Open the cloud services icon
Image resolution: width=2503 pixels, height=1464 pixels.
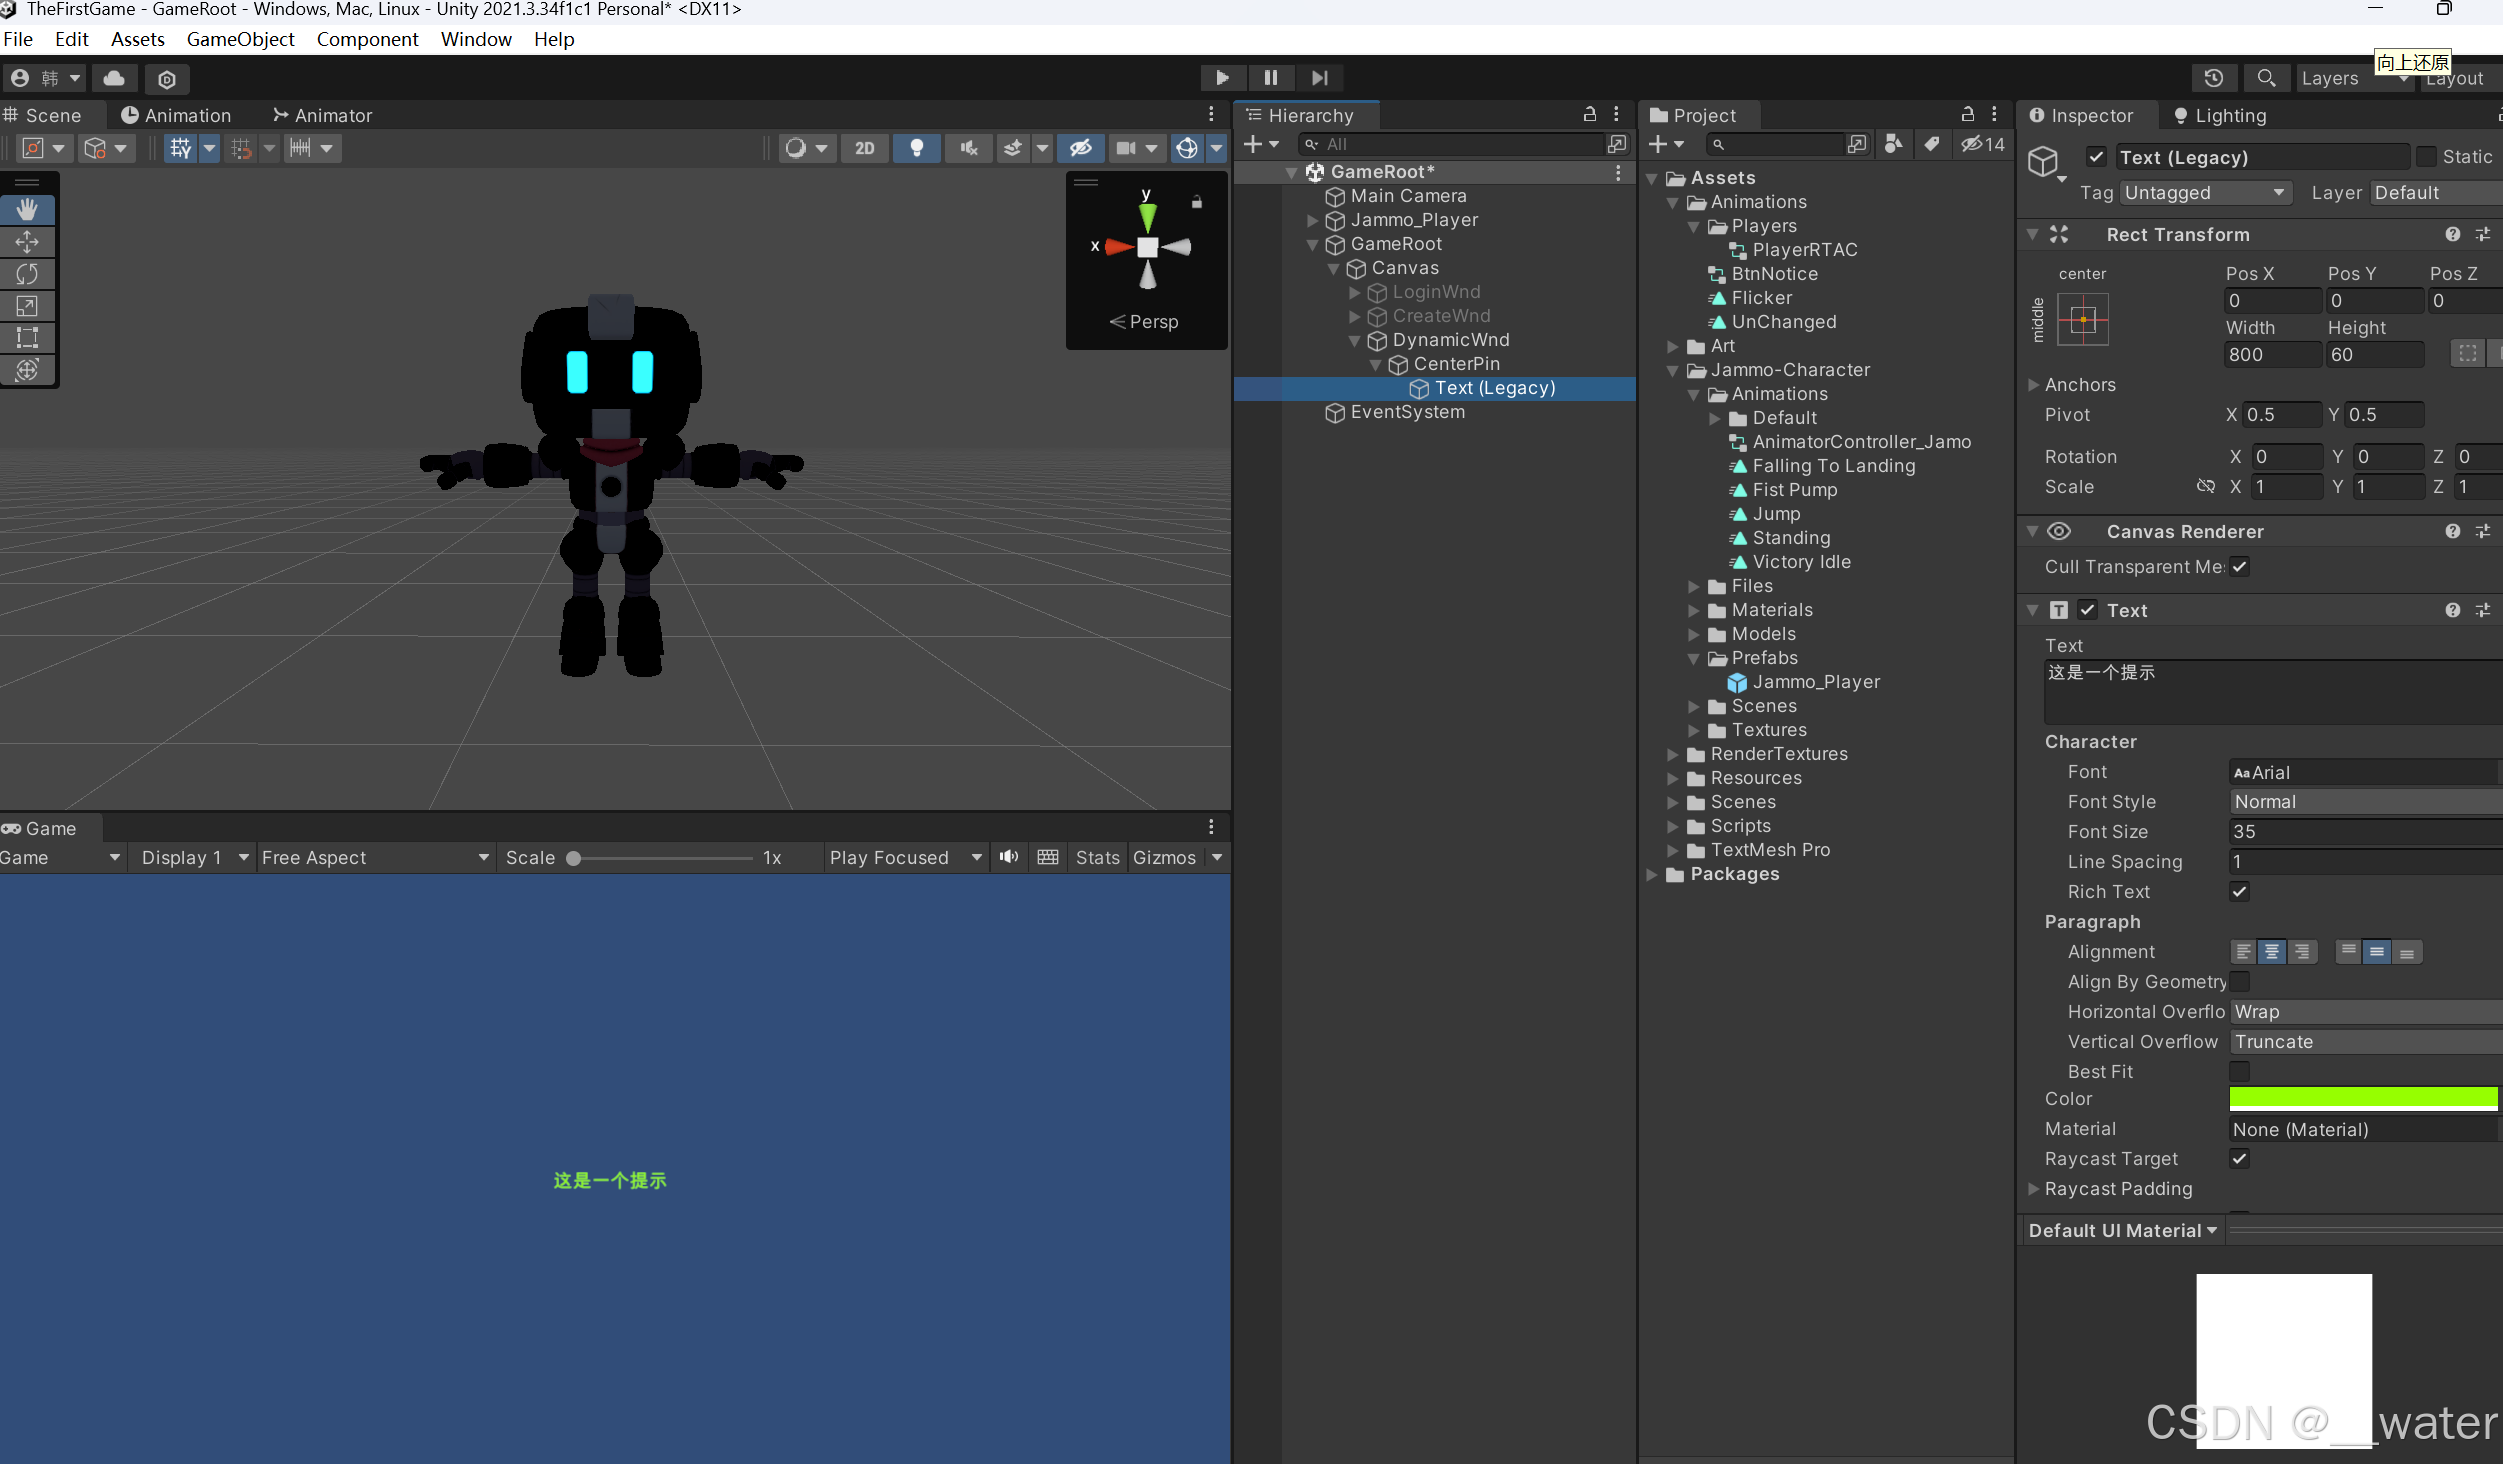[x=114, y=78]
